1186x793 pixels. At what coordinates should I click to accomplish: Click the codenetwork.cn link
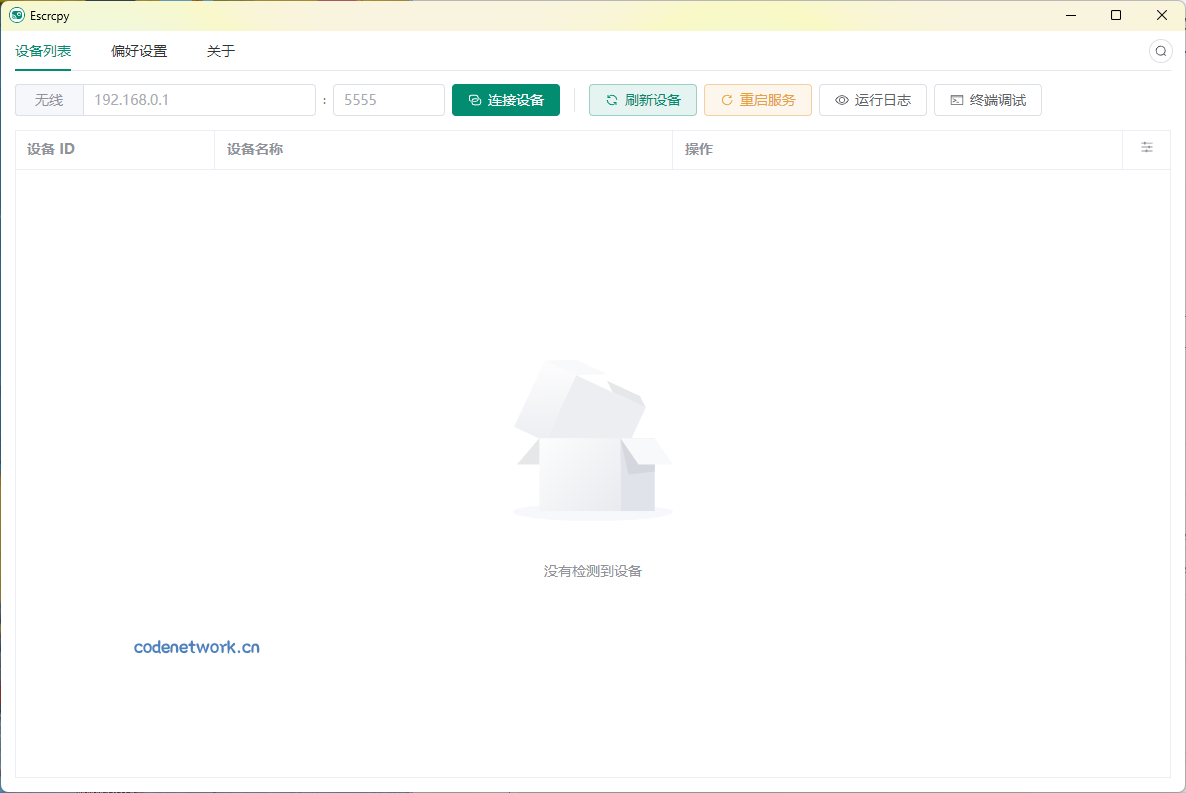pyautogui.click(x=196, y=646)
